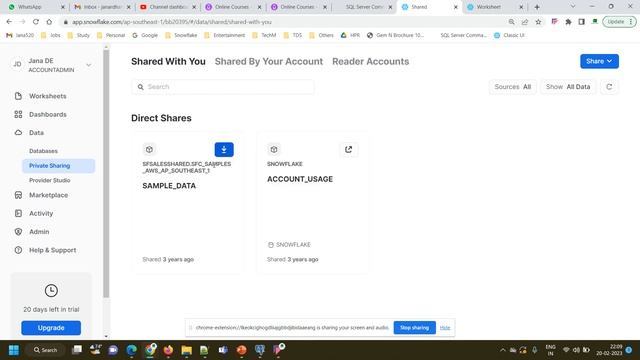Click the Chrome icon in the taskbar
The height and width of the screenshot is (360, 640).
150,350
